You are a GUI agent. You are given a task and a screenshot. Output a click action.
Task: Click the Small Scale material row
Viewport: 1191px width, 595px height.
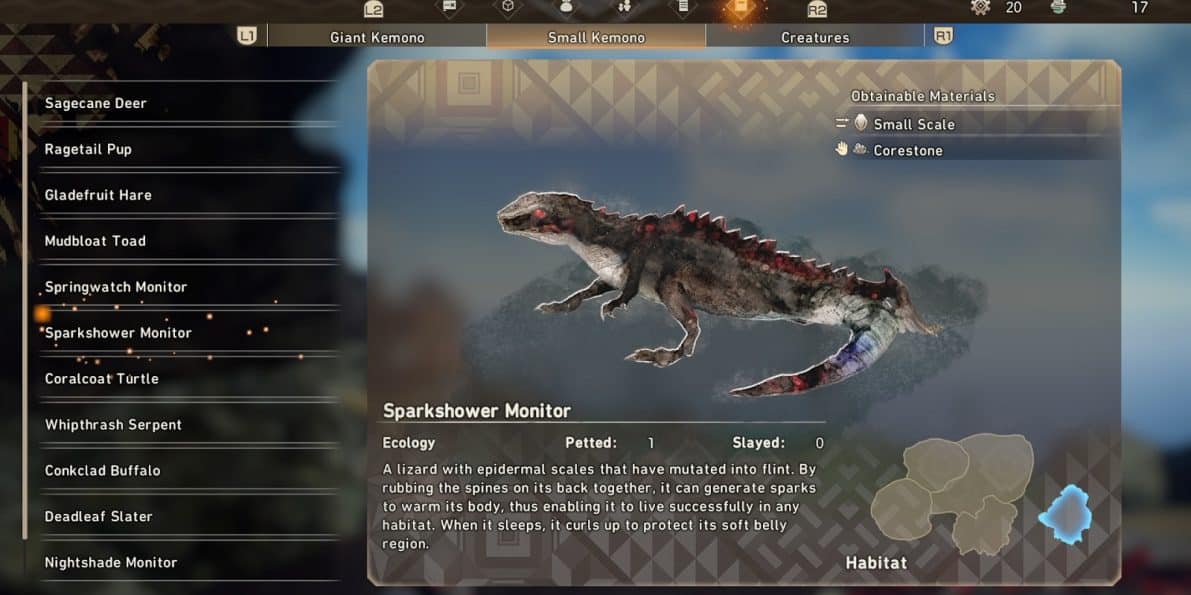point(975,124)
